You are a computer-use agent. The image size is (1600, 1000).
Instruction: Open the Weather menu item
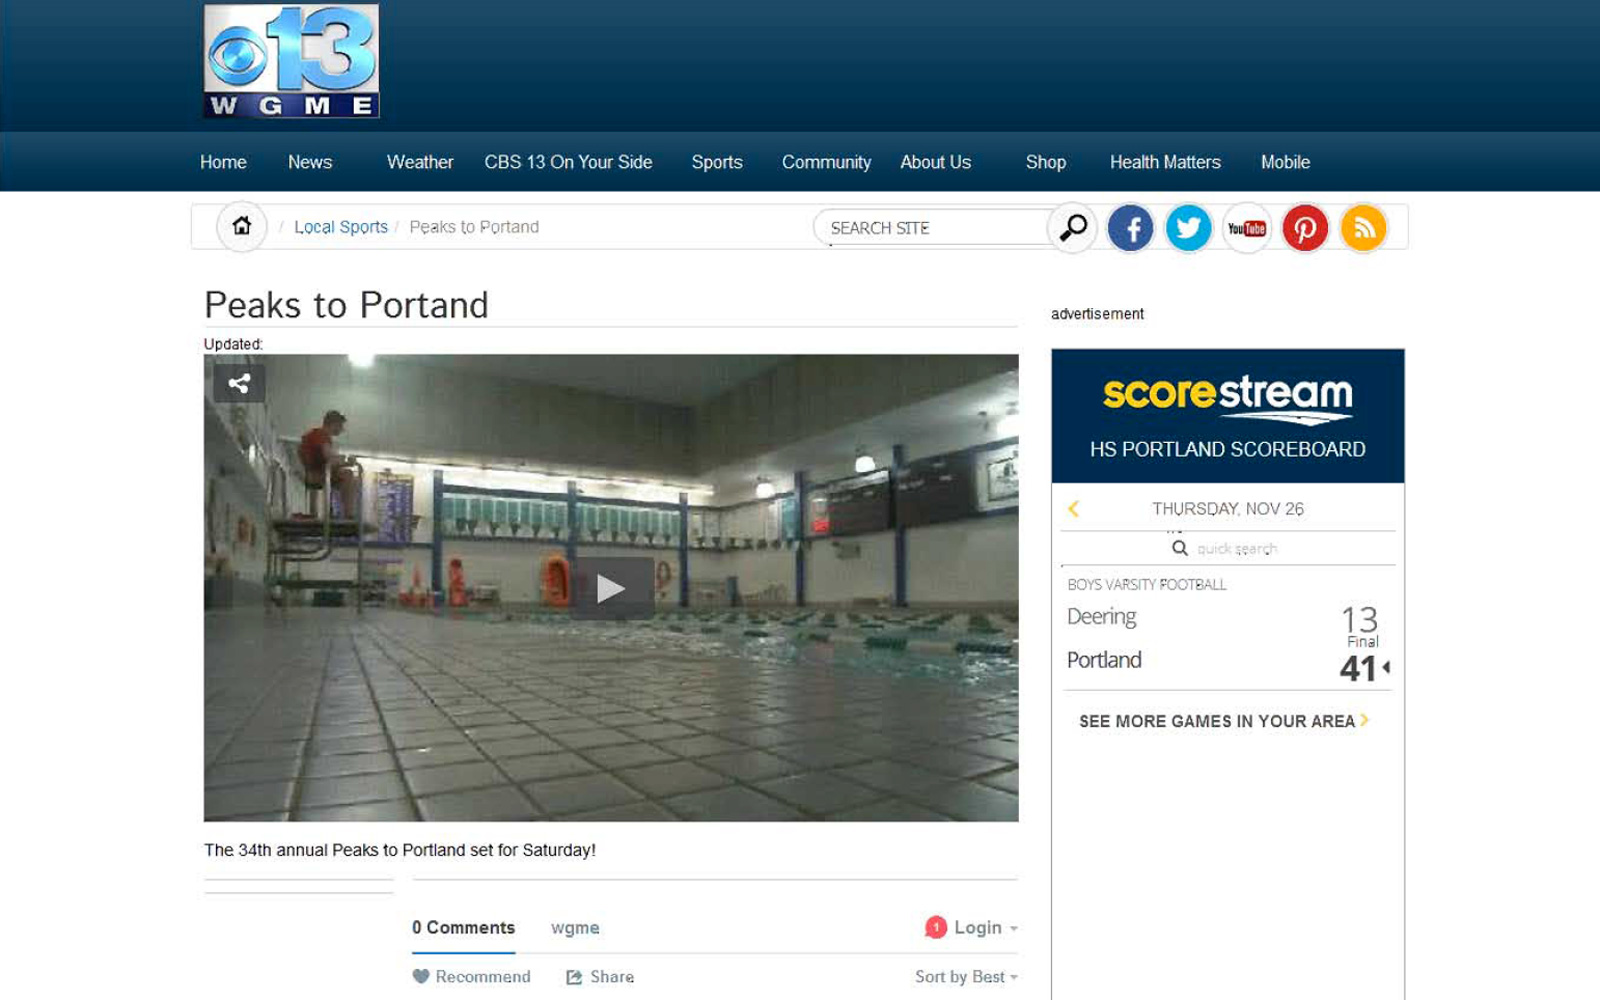click(x=420, y=162)
